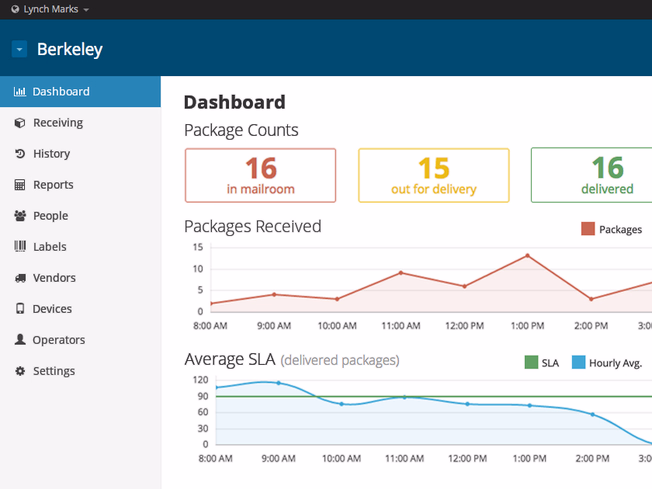This screenshot has height=489, width=652.
Task: Click the Operators user icon
Action: click(20, 340)
